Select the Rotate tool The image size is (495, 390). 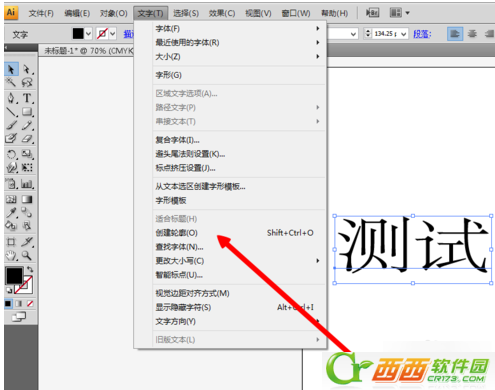point(11,154)
